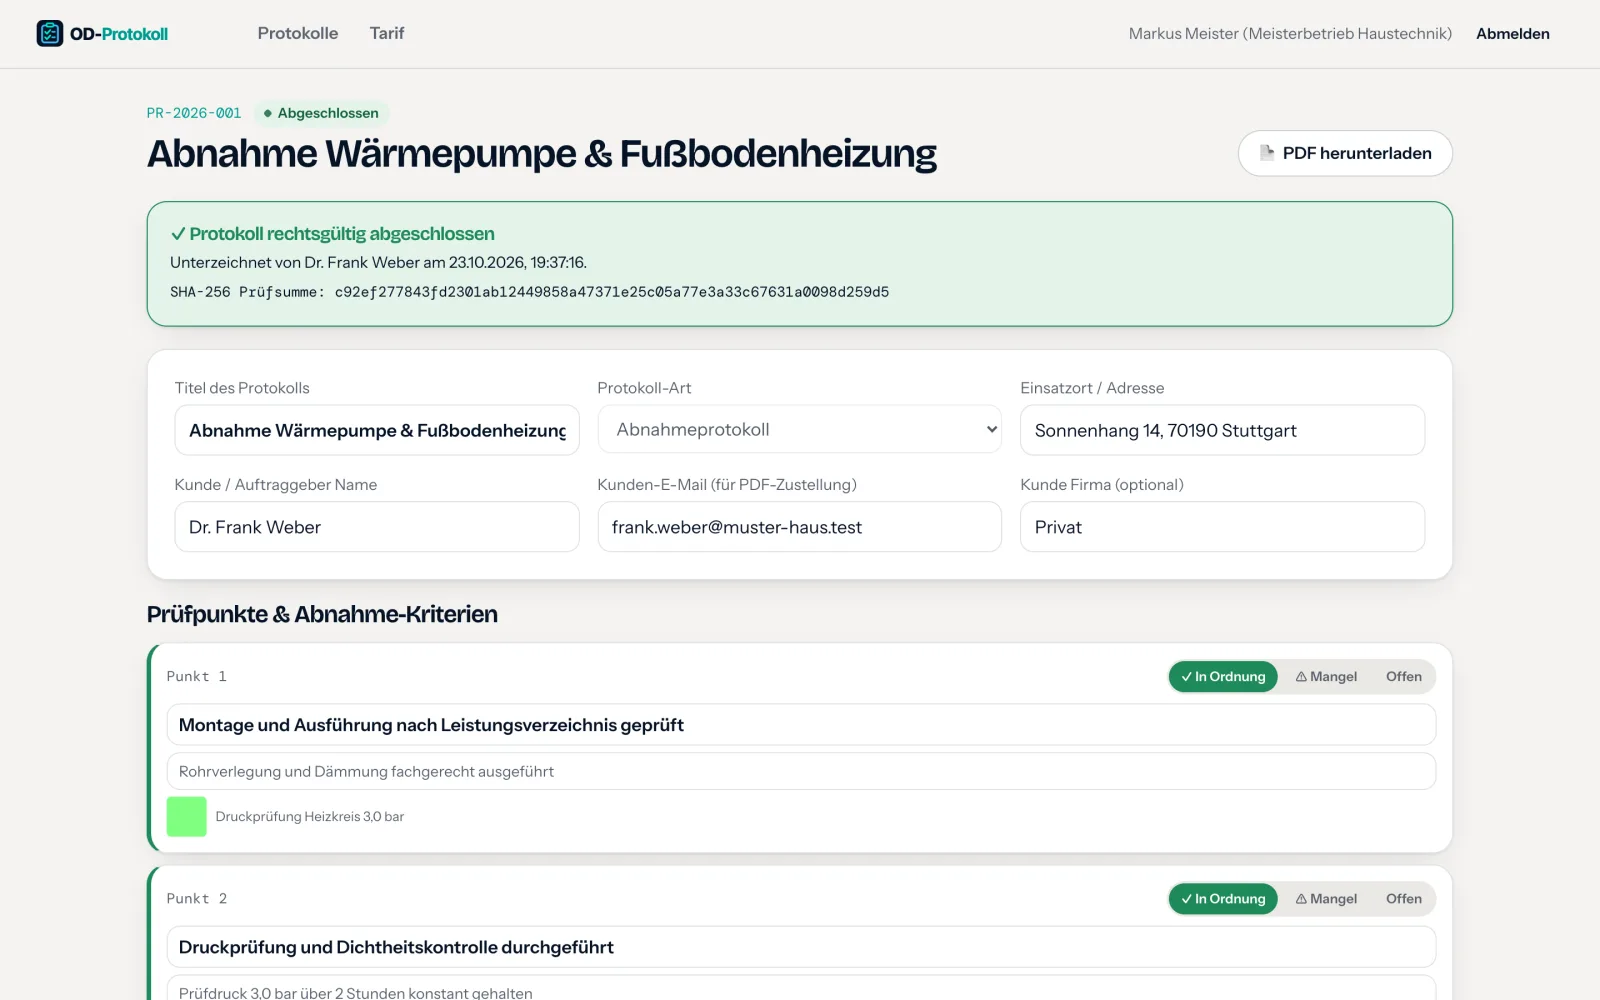Click the Kunde / Auftraggeber Name field
1600x1000 pixels.
[377, 527]
